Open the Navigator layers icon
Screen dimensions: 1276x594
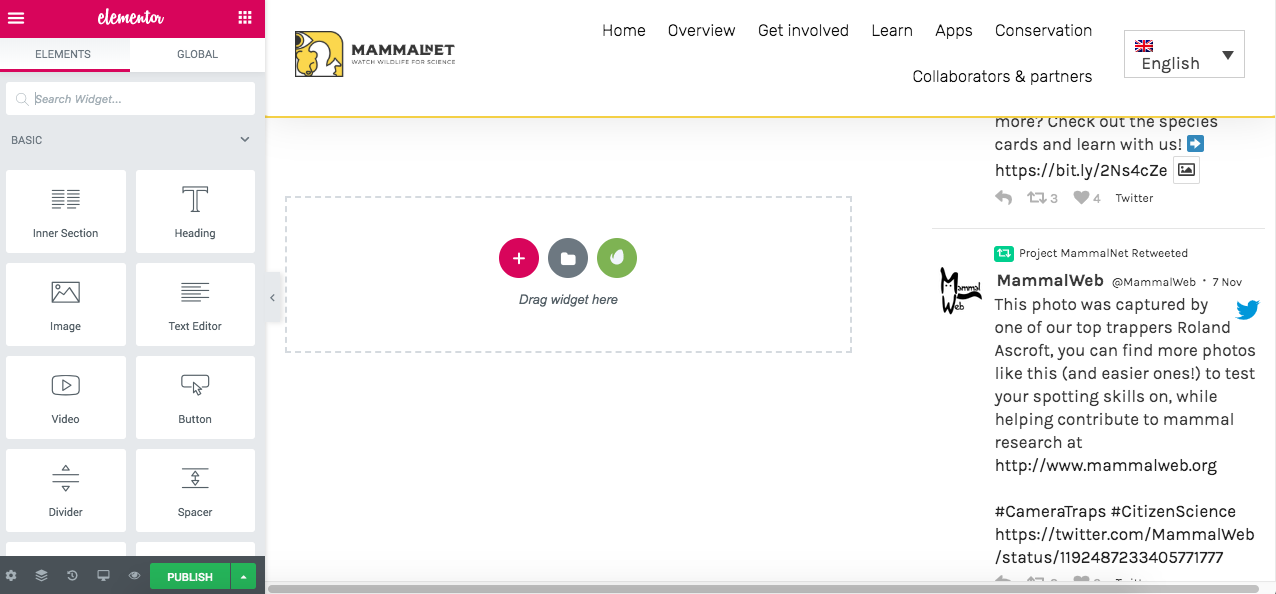click(41, 576)
